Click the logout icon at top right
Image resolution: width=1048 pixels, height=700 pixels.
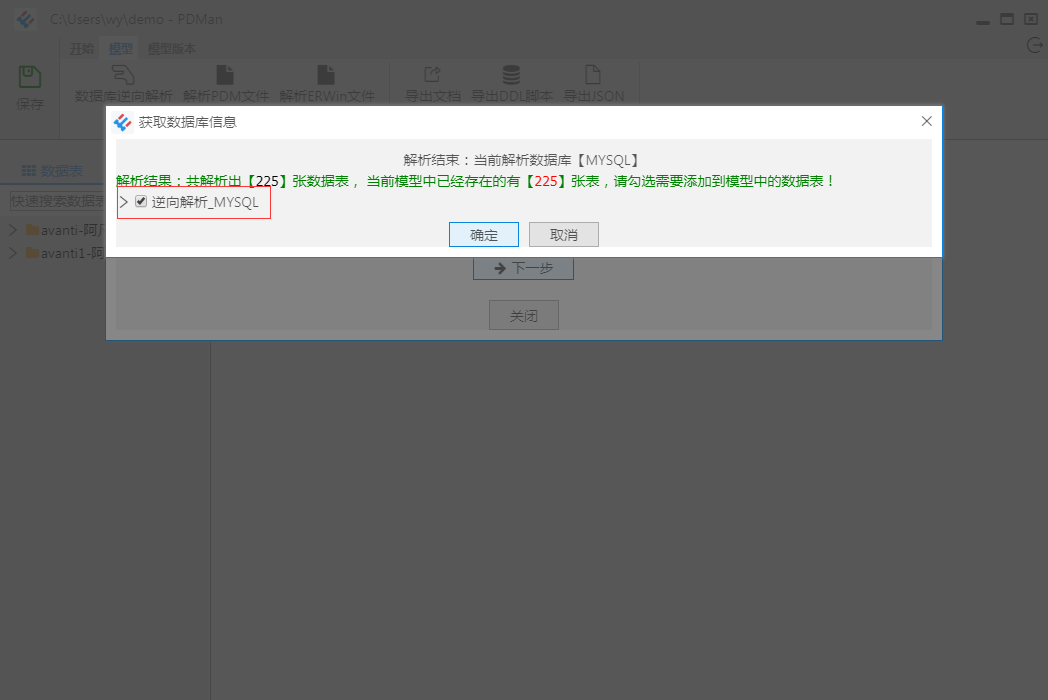coord(1035,45)
